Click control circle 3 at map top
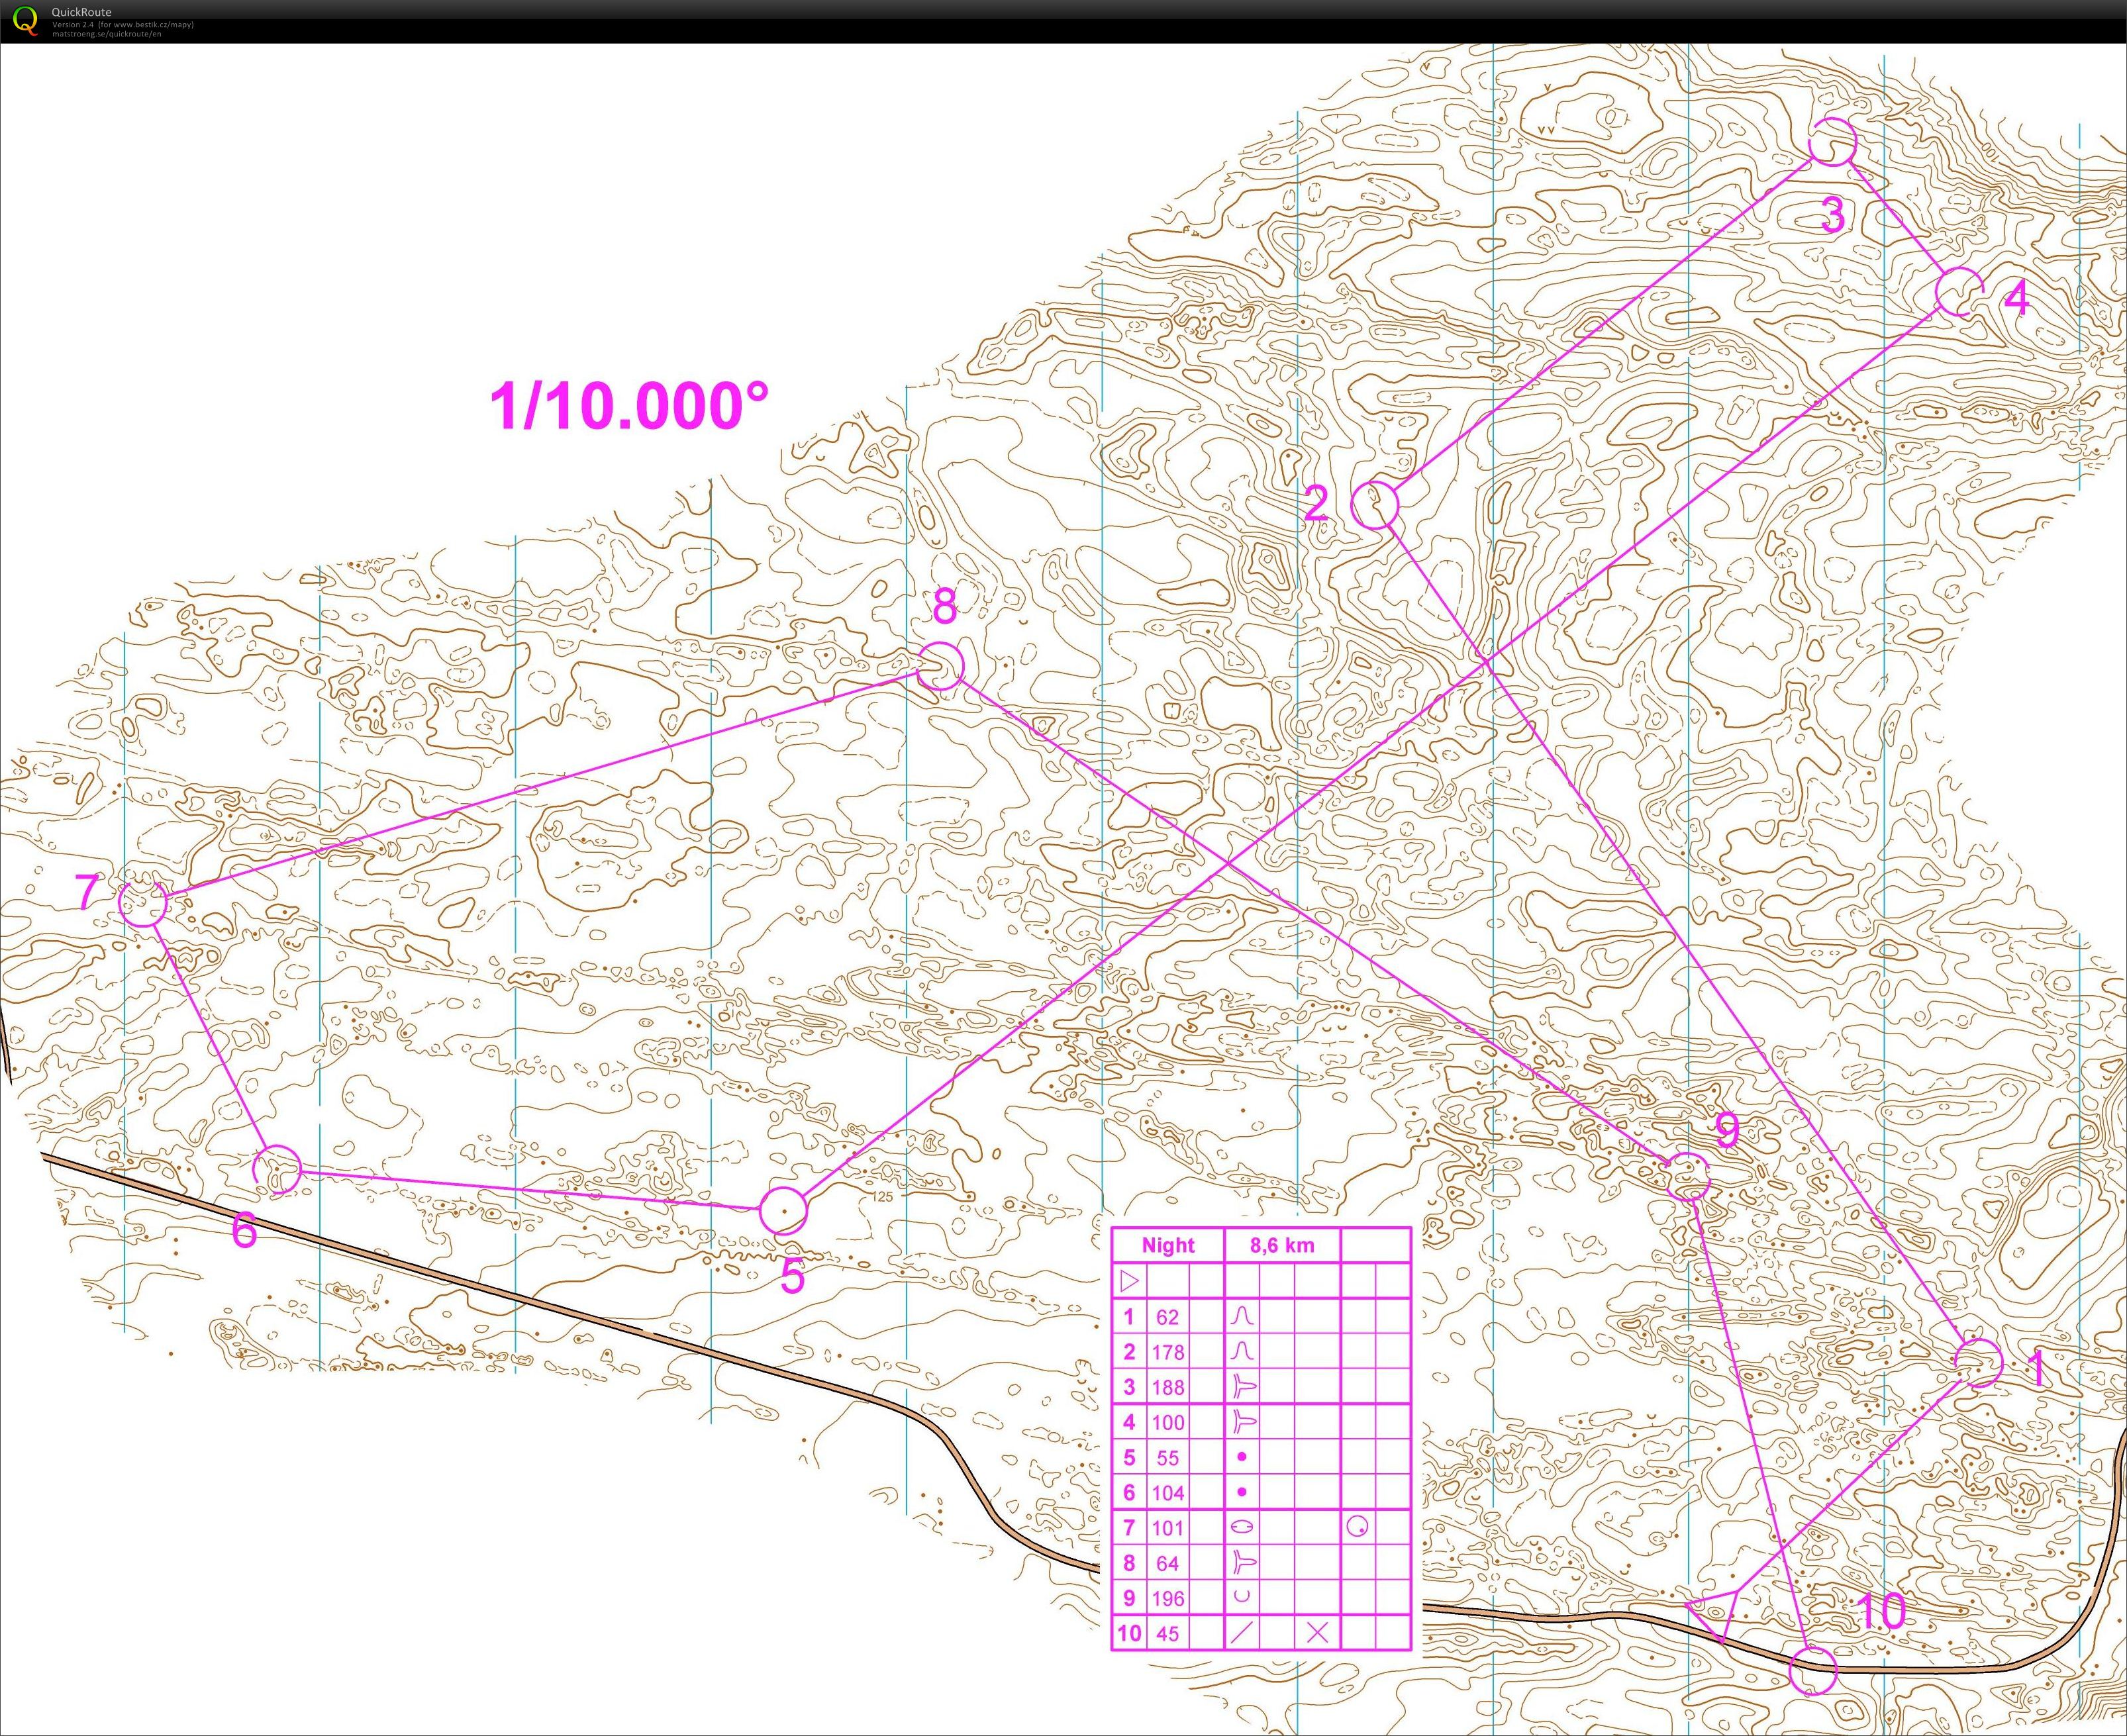The image size is (2127, 1736). pyautogui.click(x=1834, y=142)
